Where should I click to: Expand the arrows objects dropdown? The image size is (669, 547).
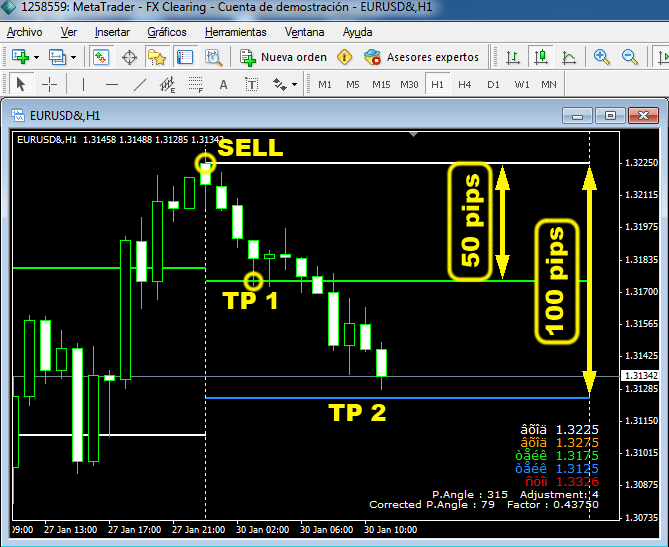295,84
